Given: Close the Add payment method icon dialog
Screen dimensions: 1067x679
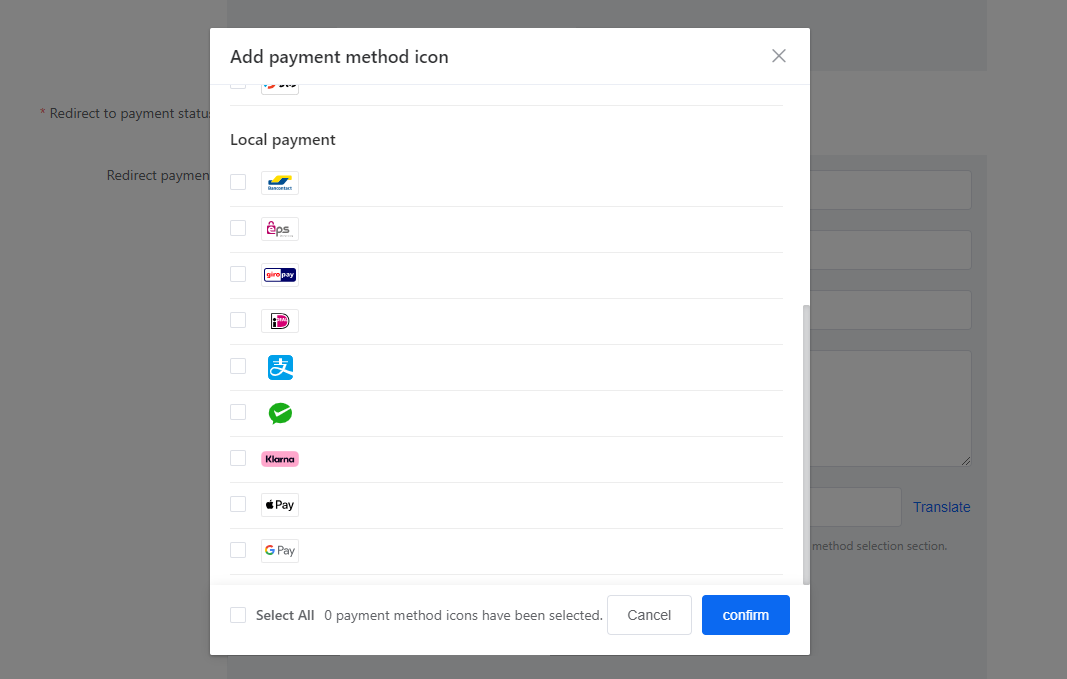Looking at the screenshot, I should pos(779,56).
